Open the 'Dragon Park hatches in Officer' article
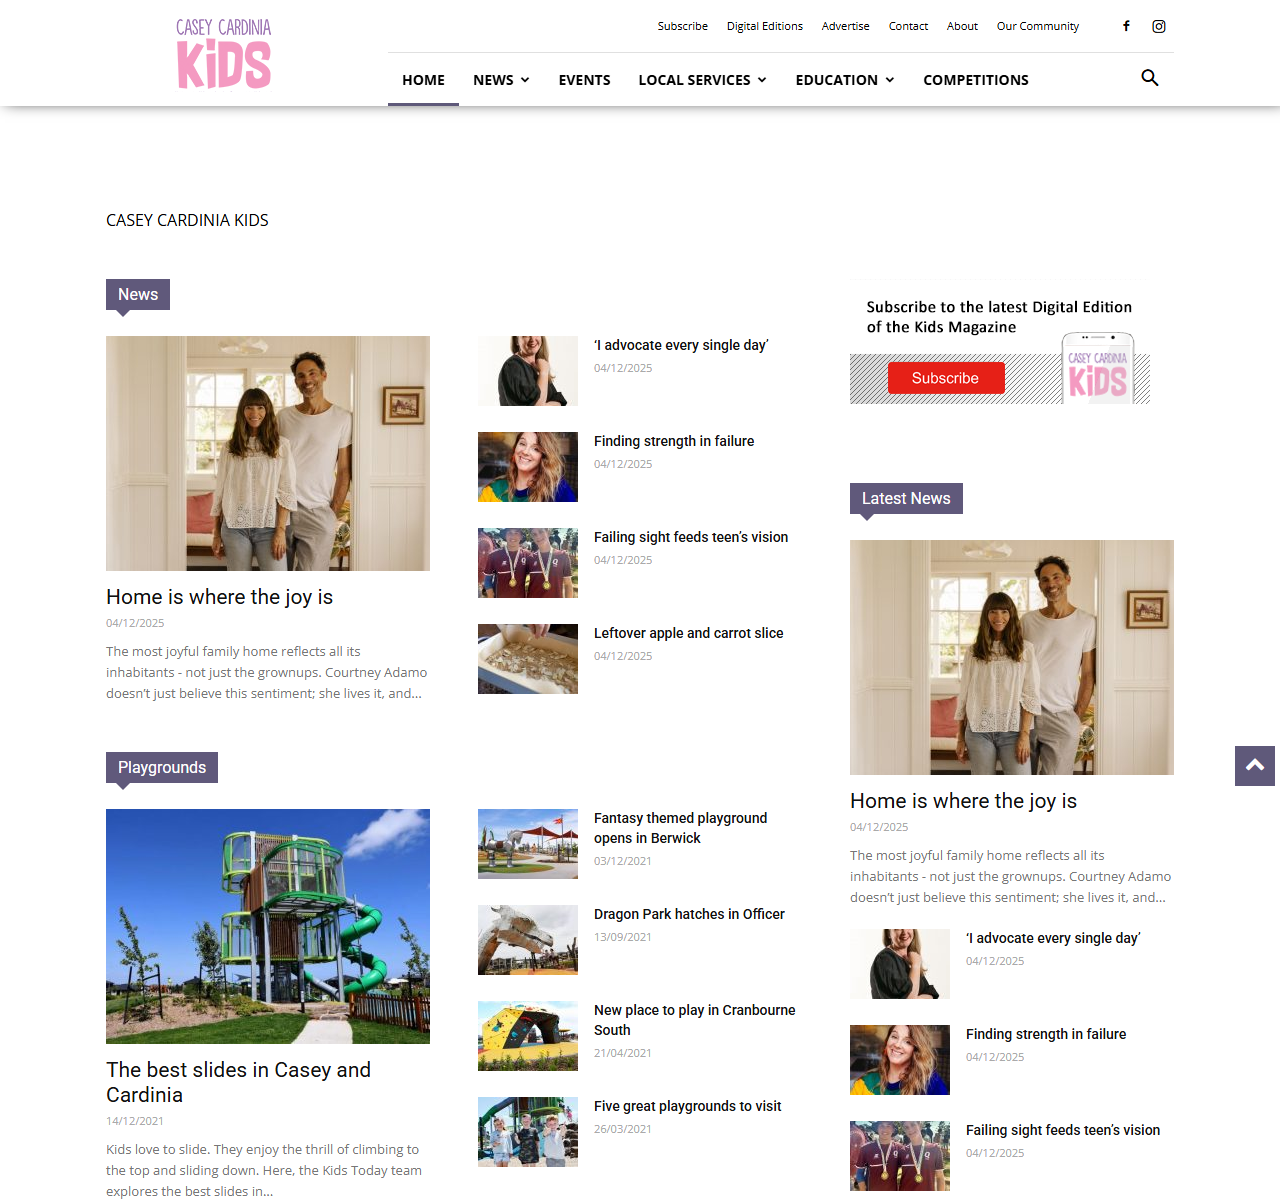Screen dimensions: 1280x1200 coord(689,914)
